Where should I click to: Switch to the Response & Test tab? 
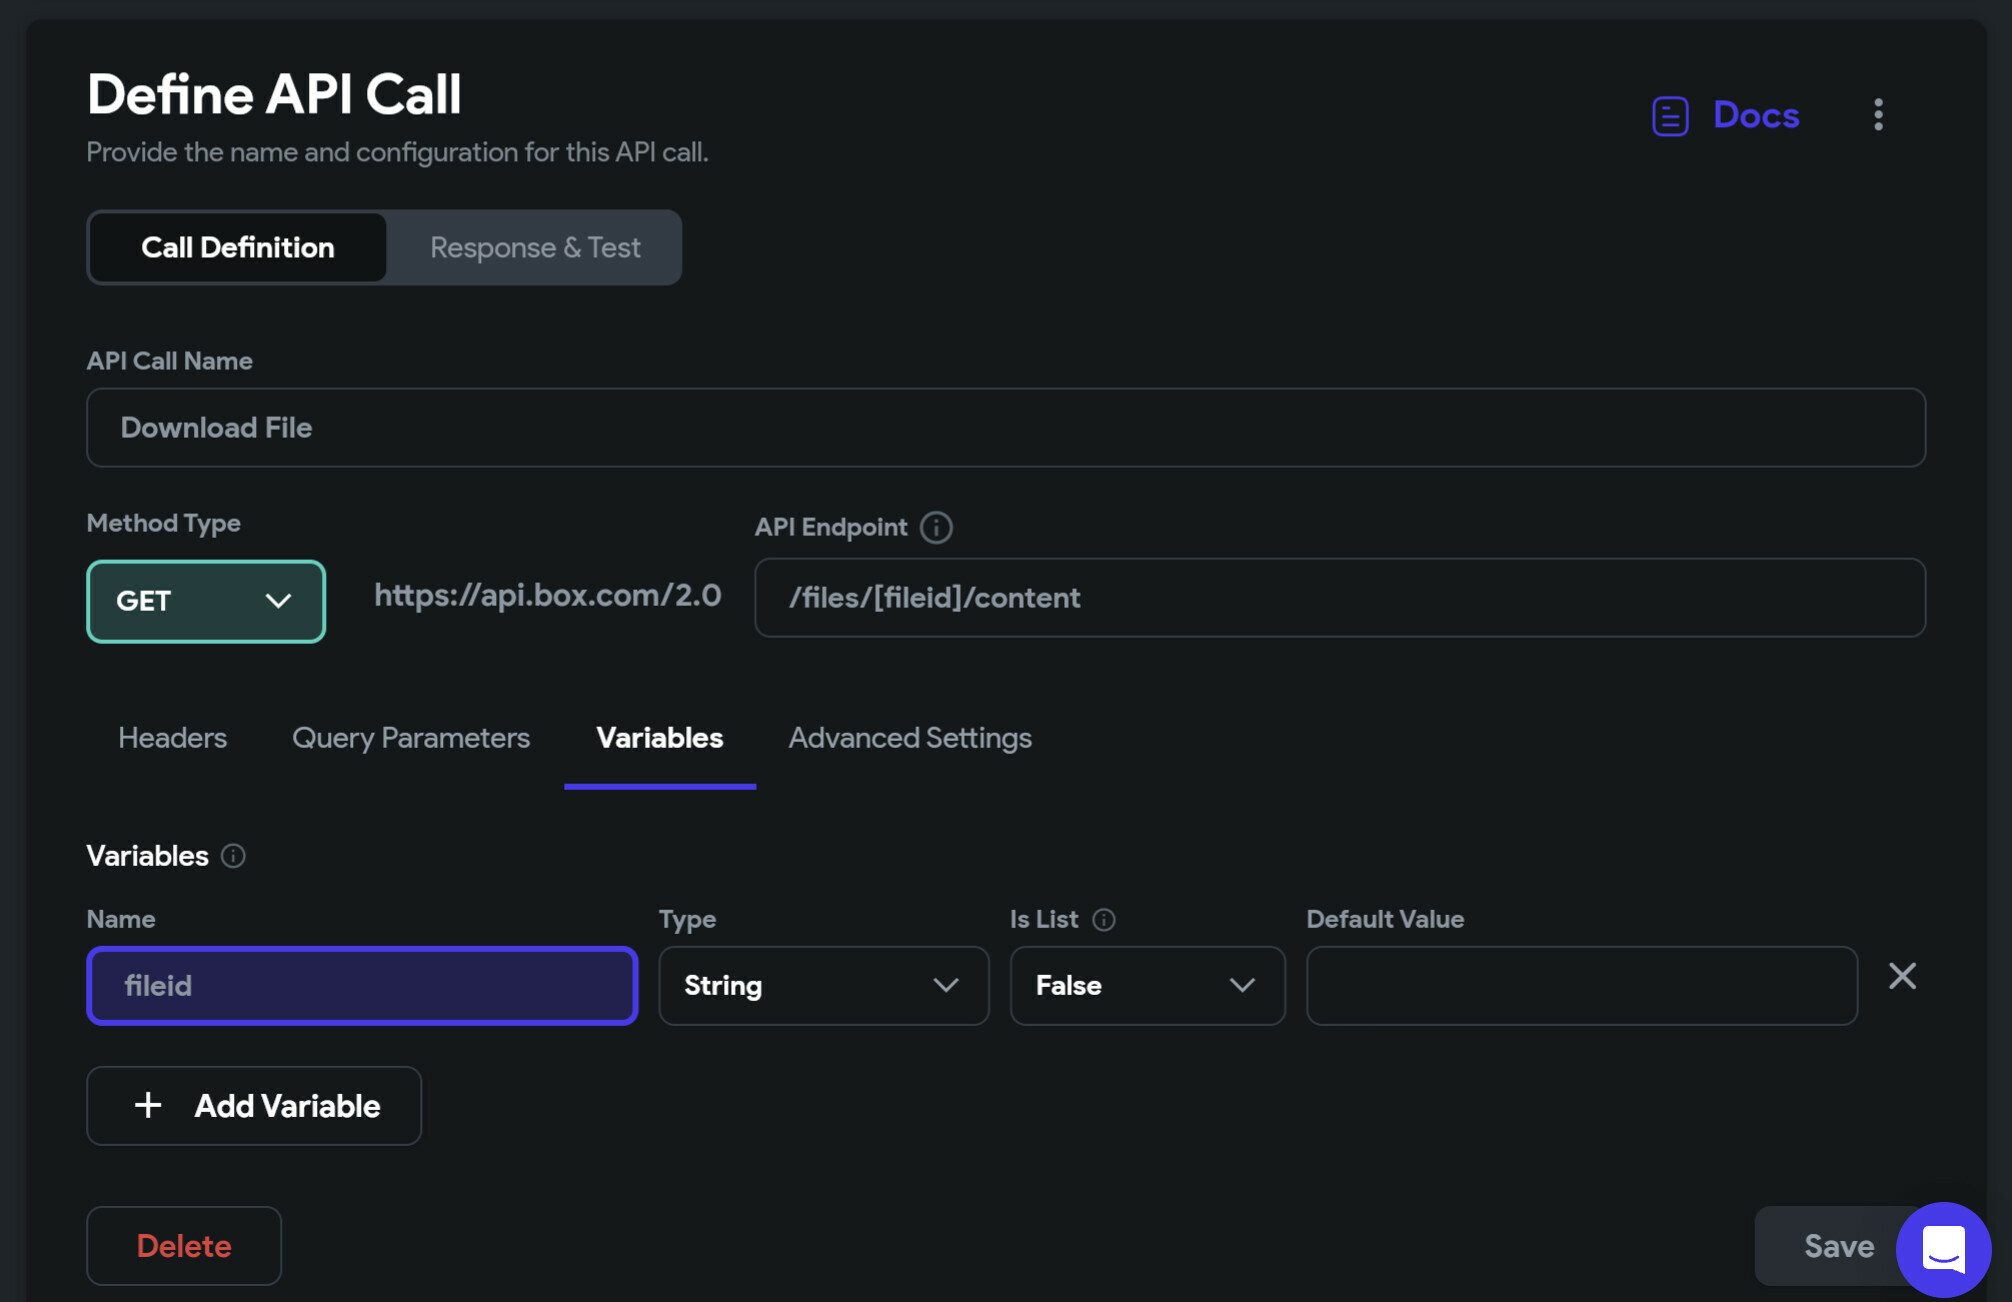point(534,246)
